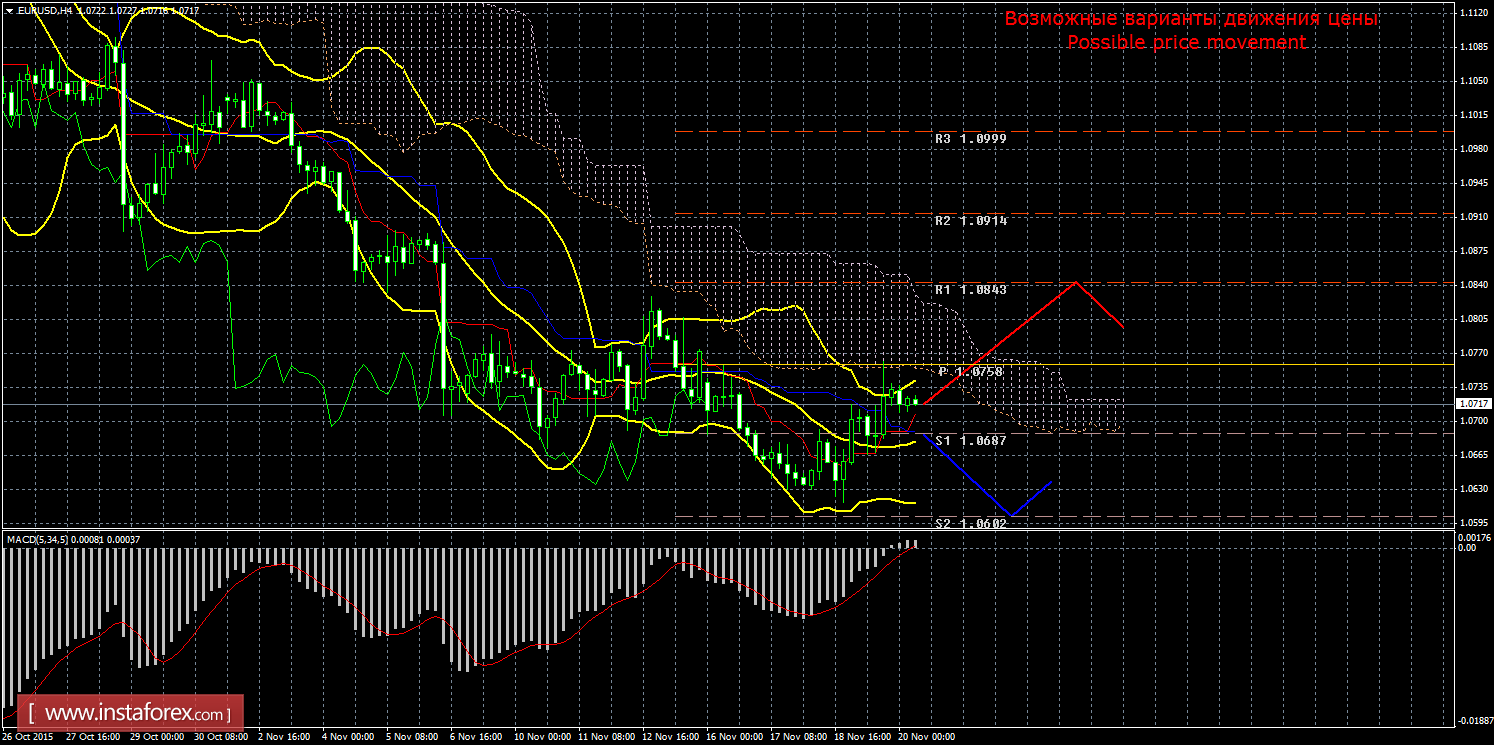Click the '30 Oct 08:00' time axis label

coord(222,737)
